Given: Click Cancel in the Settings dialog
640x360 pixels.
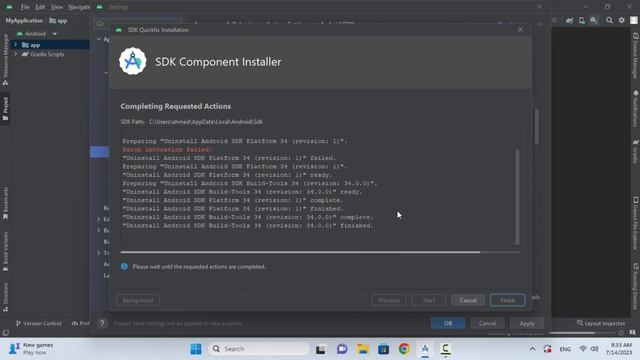Looking at the screenshot, I should (487, 323).
